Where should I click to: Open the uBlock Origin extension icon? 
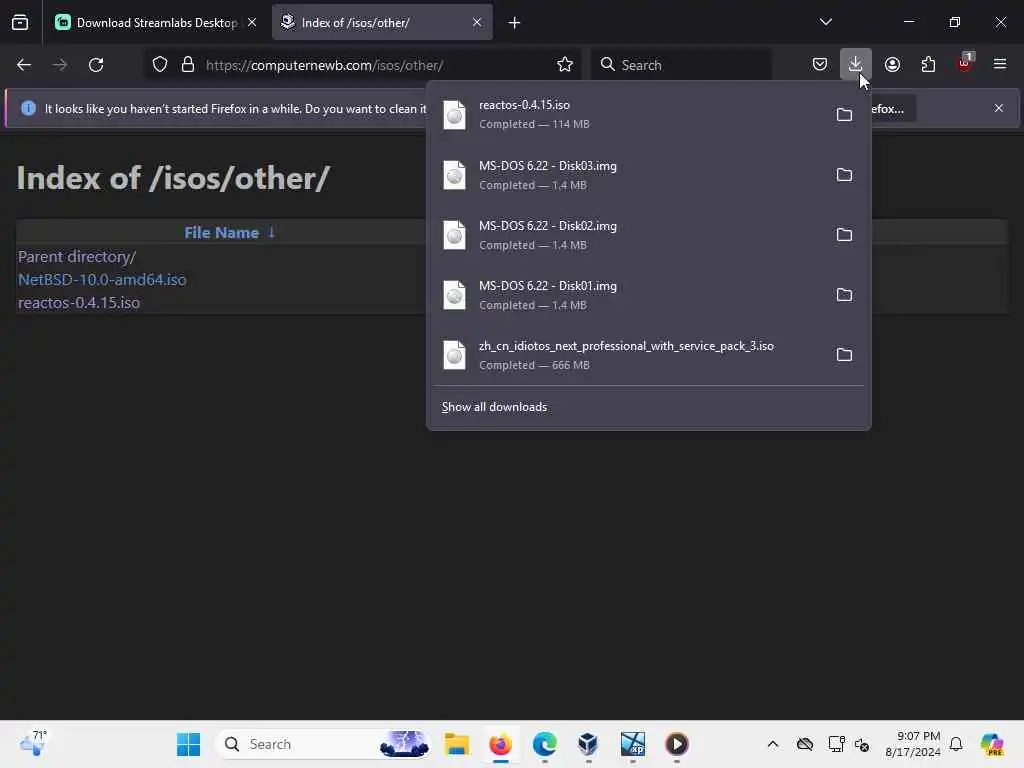click(965, 63)
